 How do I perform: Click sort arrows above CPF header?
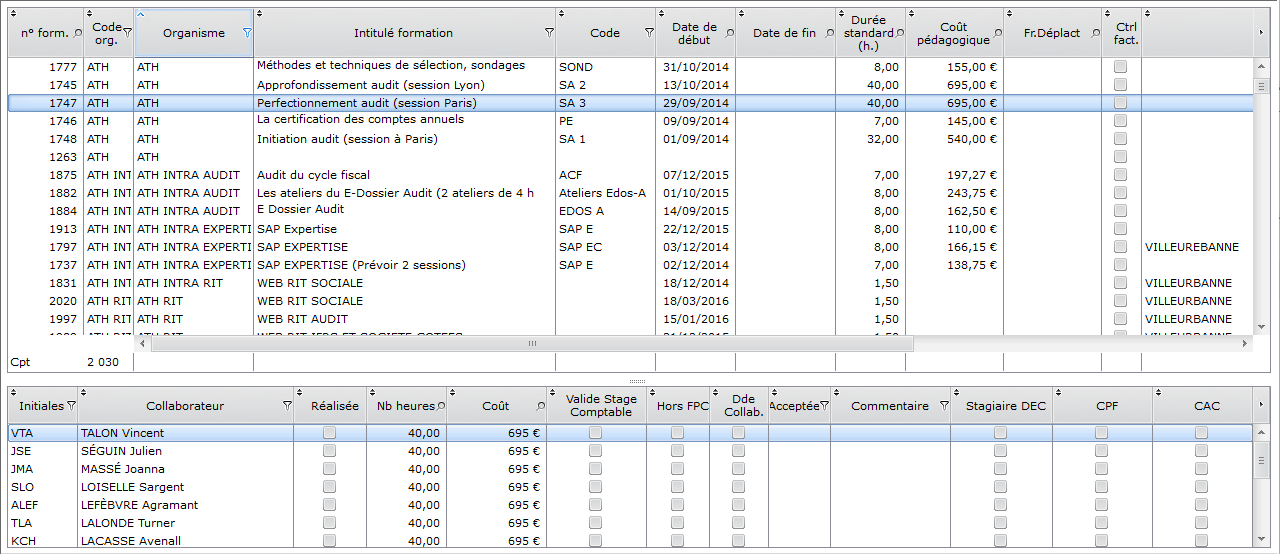tap(1057, 392)
